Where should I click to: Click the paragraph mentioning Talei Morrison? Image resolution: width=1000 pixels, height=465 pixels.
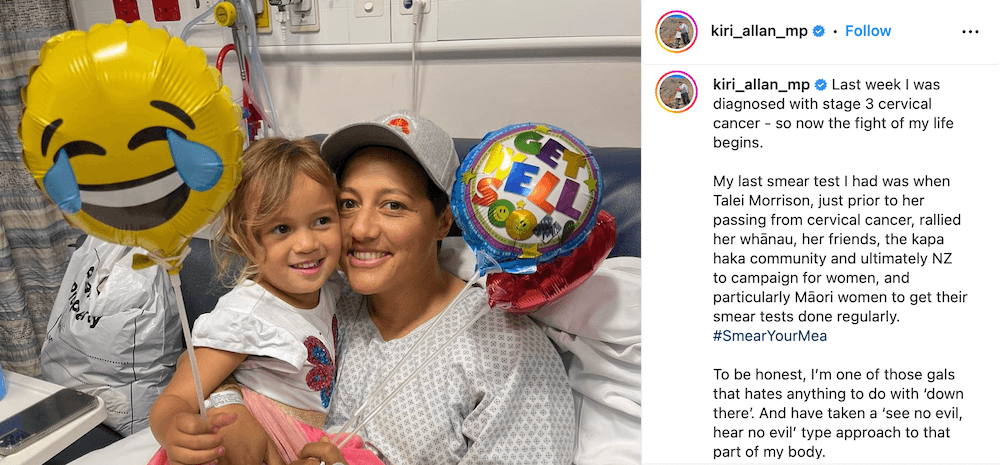tap(840, 258)
